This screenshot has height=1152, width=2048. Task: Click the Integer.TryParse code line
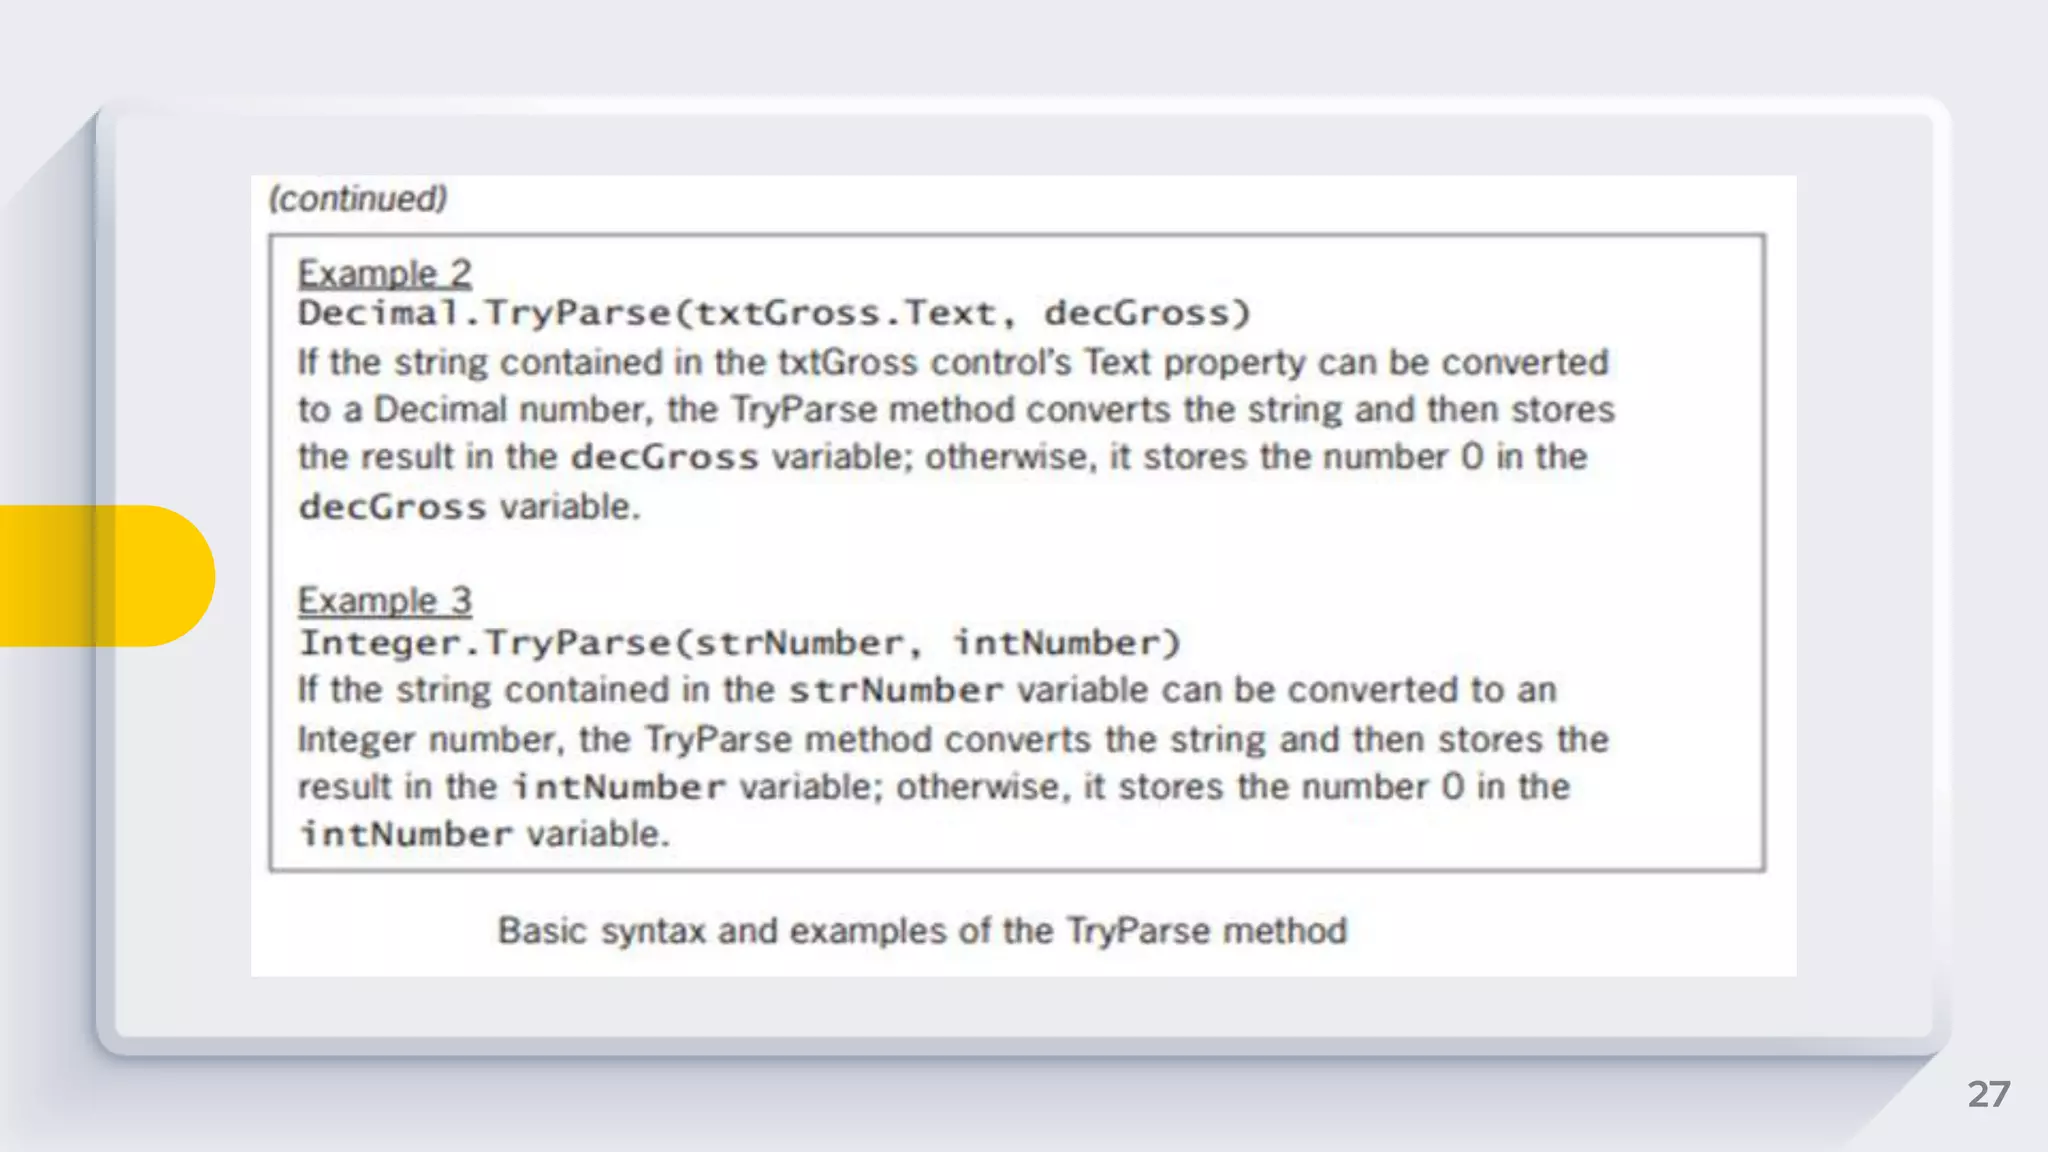(x=740, y=643)
